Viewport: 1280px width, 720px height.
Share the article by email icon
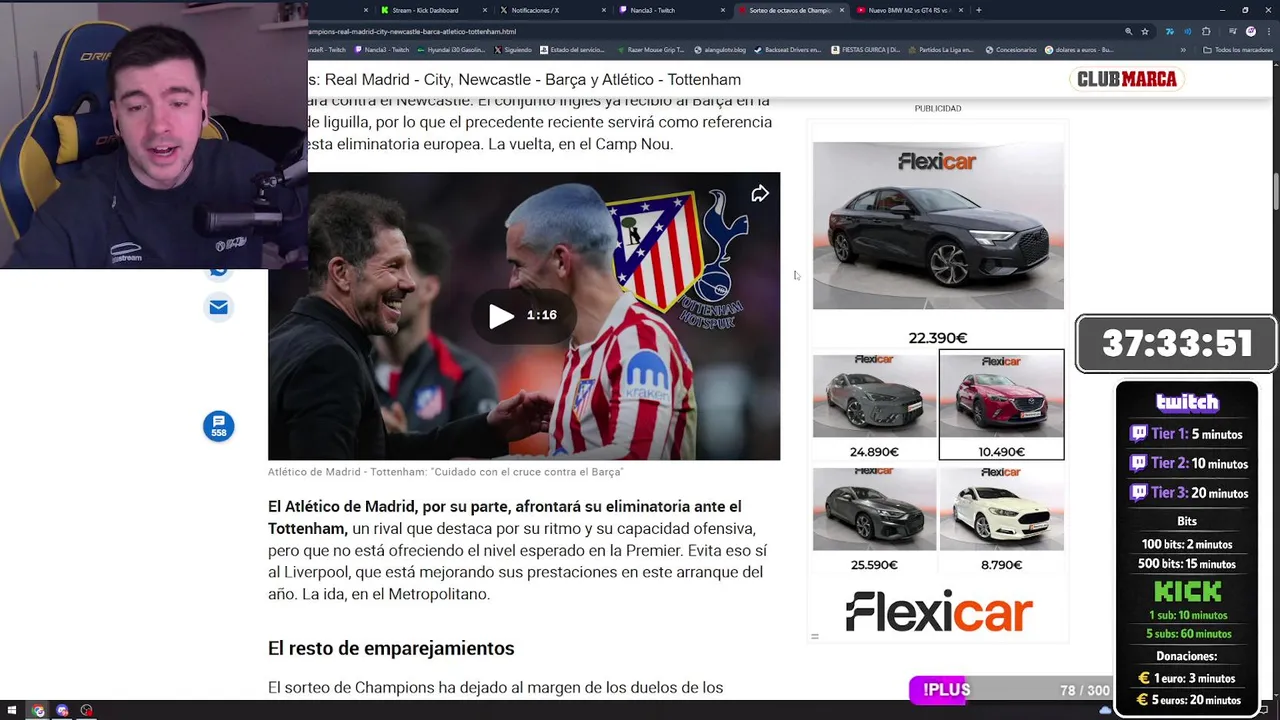218,307
